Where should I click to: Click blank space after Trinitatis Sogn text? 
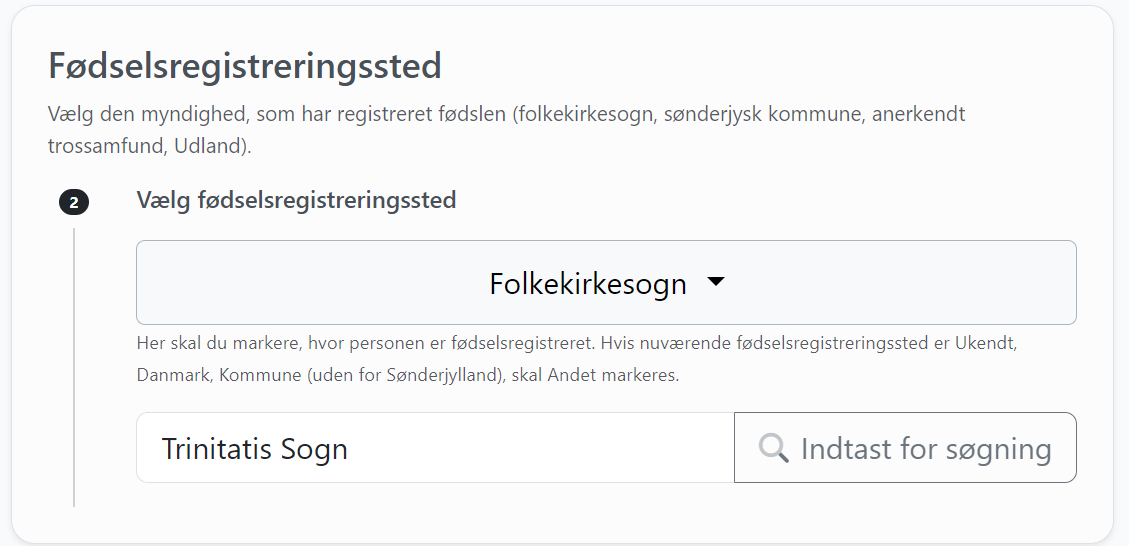(x=540, y=447)
